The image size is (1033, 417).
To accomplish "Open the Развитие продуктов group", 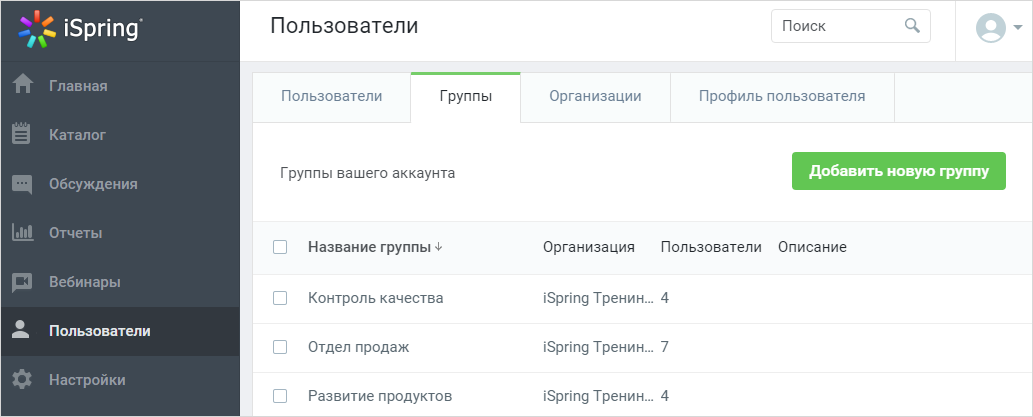I will click(x=380, y=396).
